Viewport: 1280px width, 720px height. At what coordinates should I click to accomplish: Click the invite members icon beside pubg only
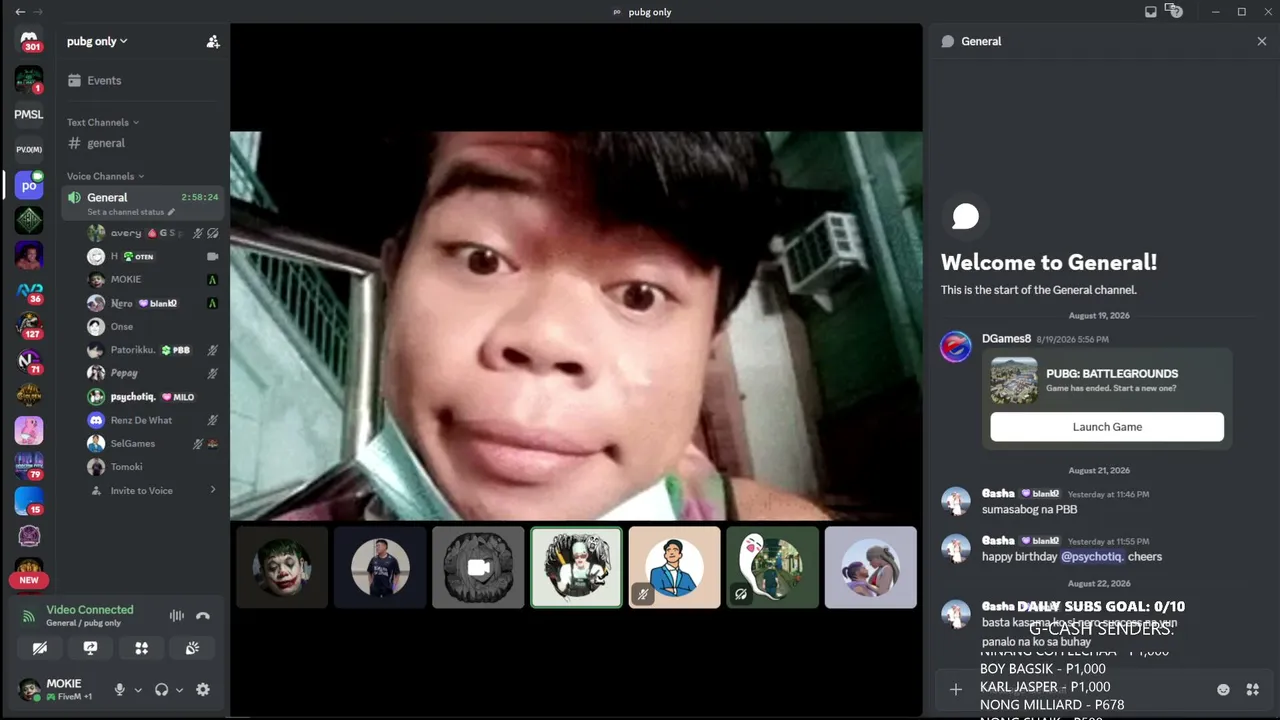click(213, 41)
